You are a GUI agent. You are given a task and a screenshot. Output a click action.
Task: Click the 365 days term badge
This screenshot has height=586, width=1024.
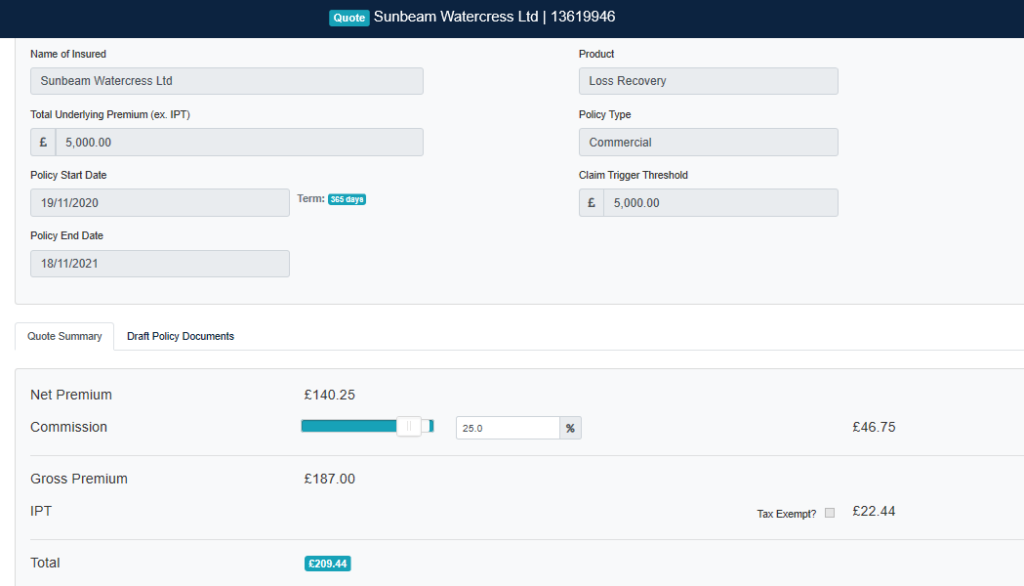pyautogui.click(x=347, y=199)
